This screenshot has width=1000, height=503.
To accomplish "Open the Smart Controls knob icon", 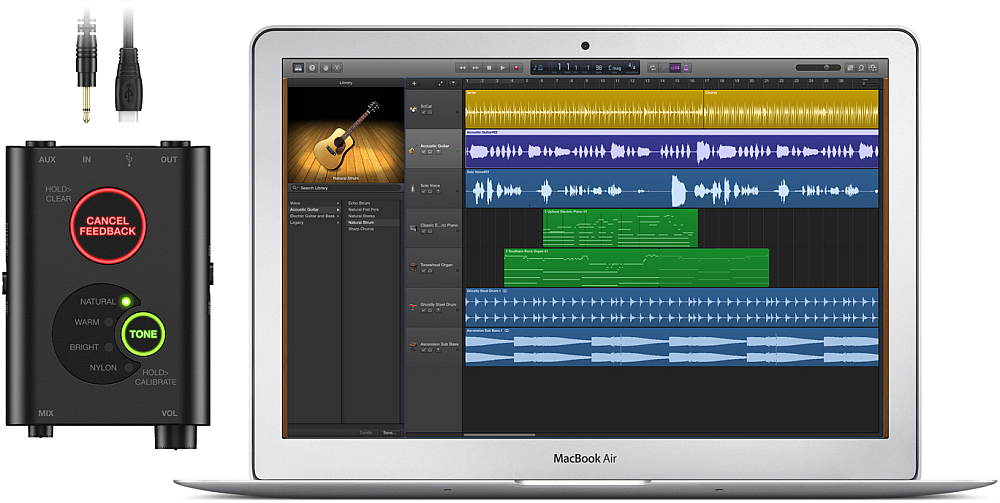I will (326, 67).
